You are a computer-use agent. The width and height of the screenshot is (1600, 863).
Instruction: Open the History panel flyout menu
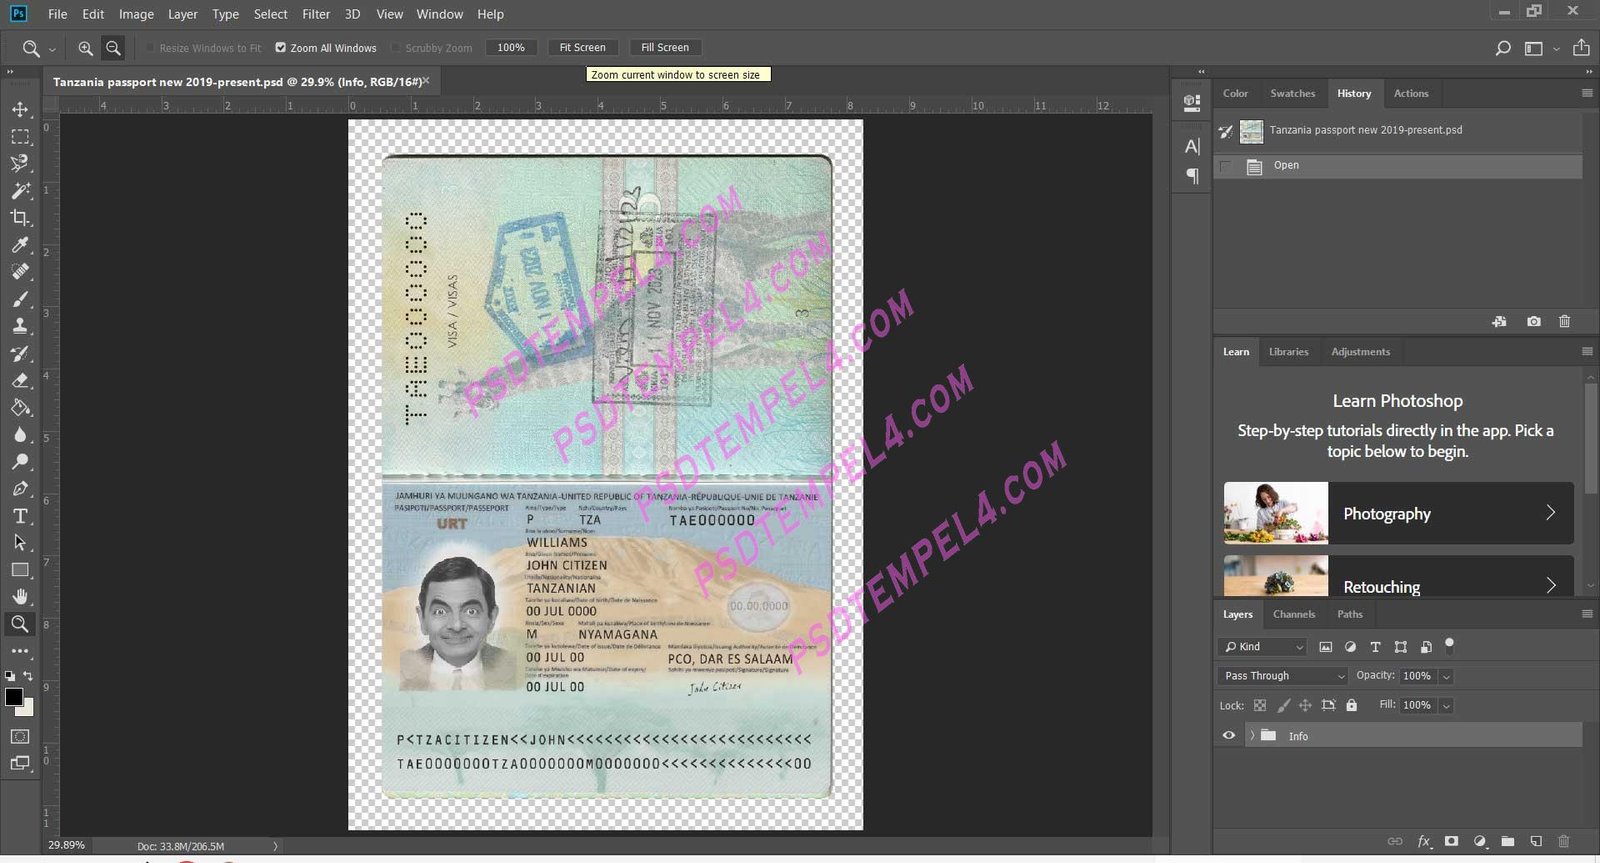(1587, 93)
